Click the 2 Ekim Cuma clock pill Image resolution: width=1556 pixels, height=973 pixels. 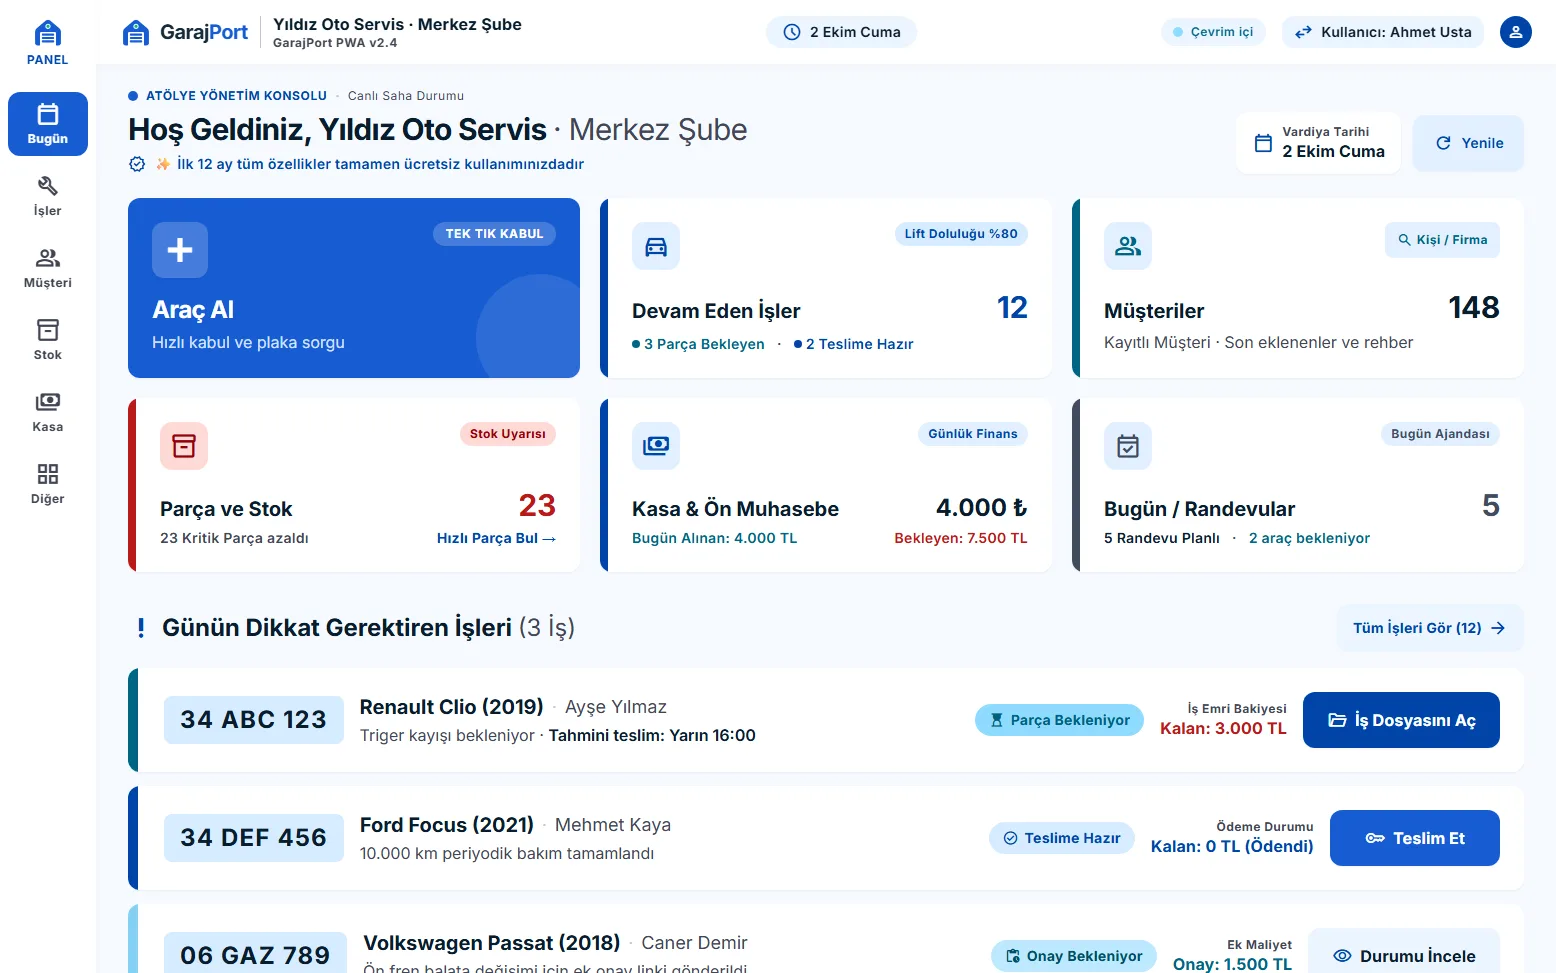(841, 32)
